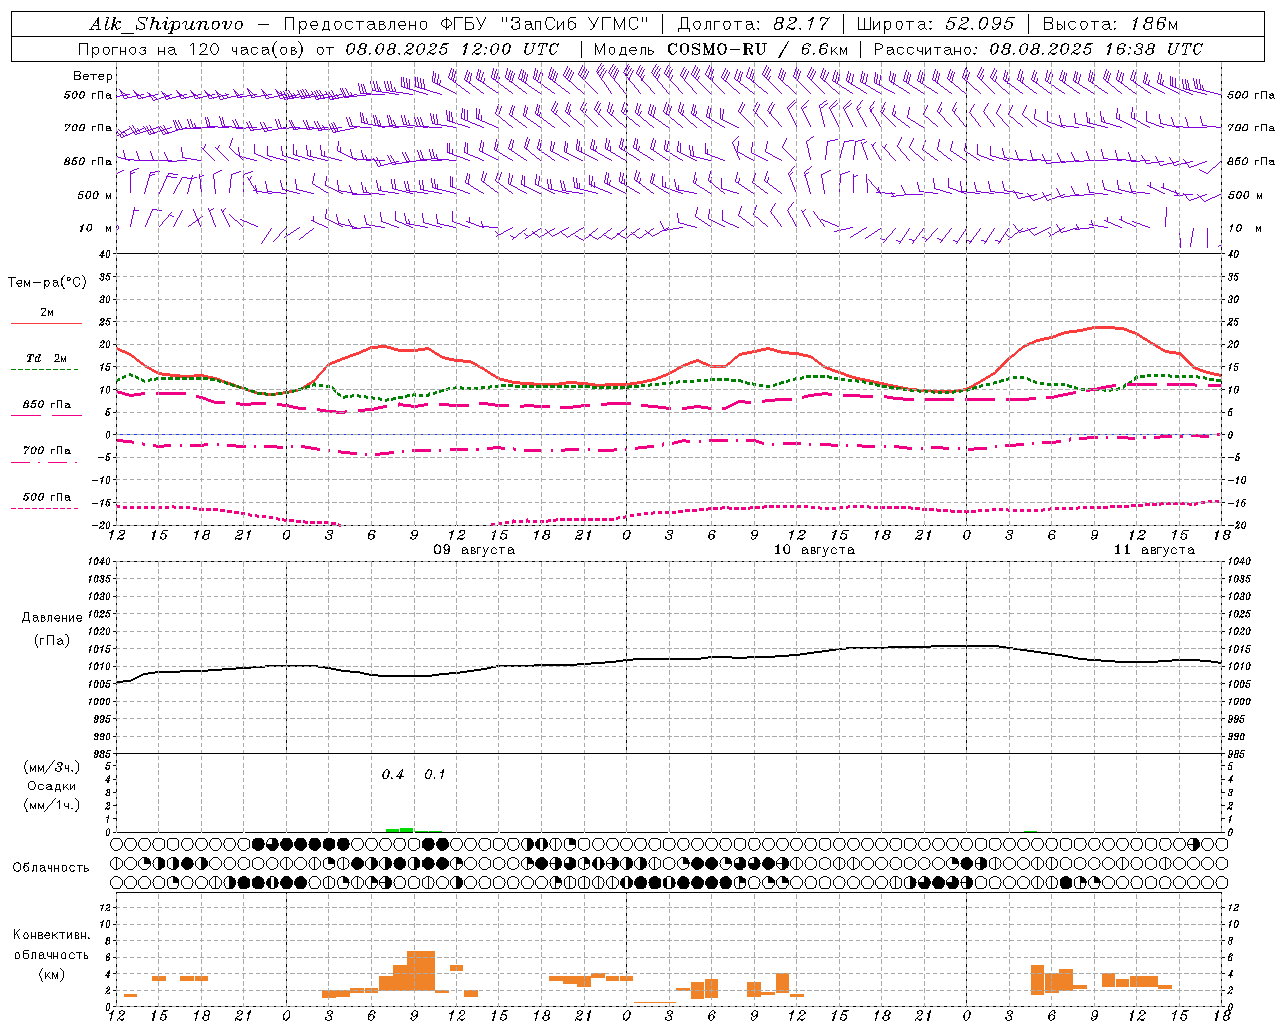The image size is (1280, 1024).
Task: Click the station name Alk_Shipunovo
Action: tap(166, 24)
